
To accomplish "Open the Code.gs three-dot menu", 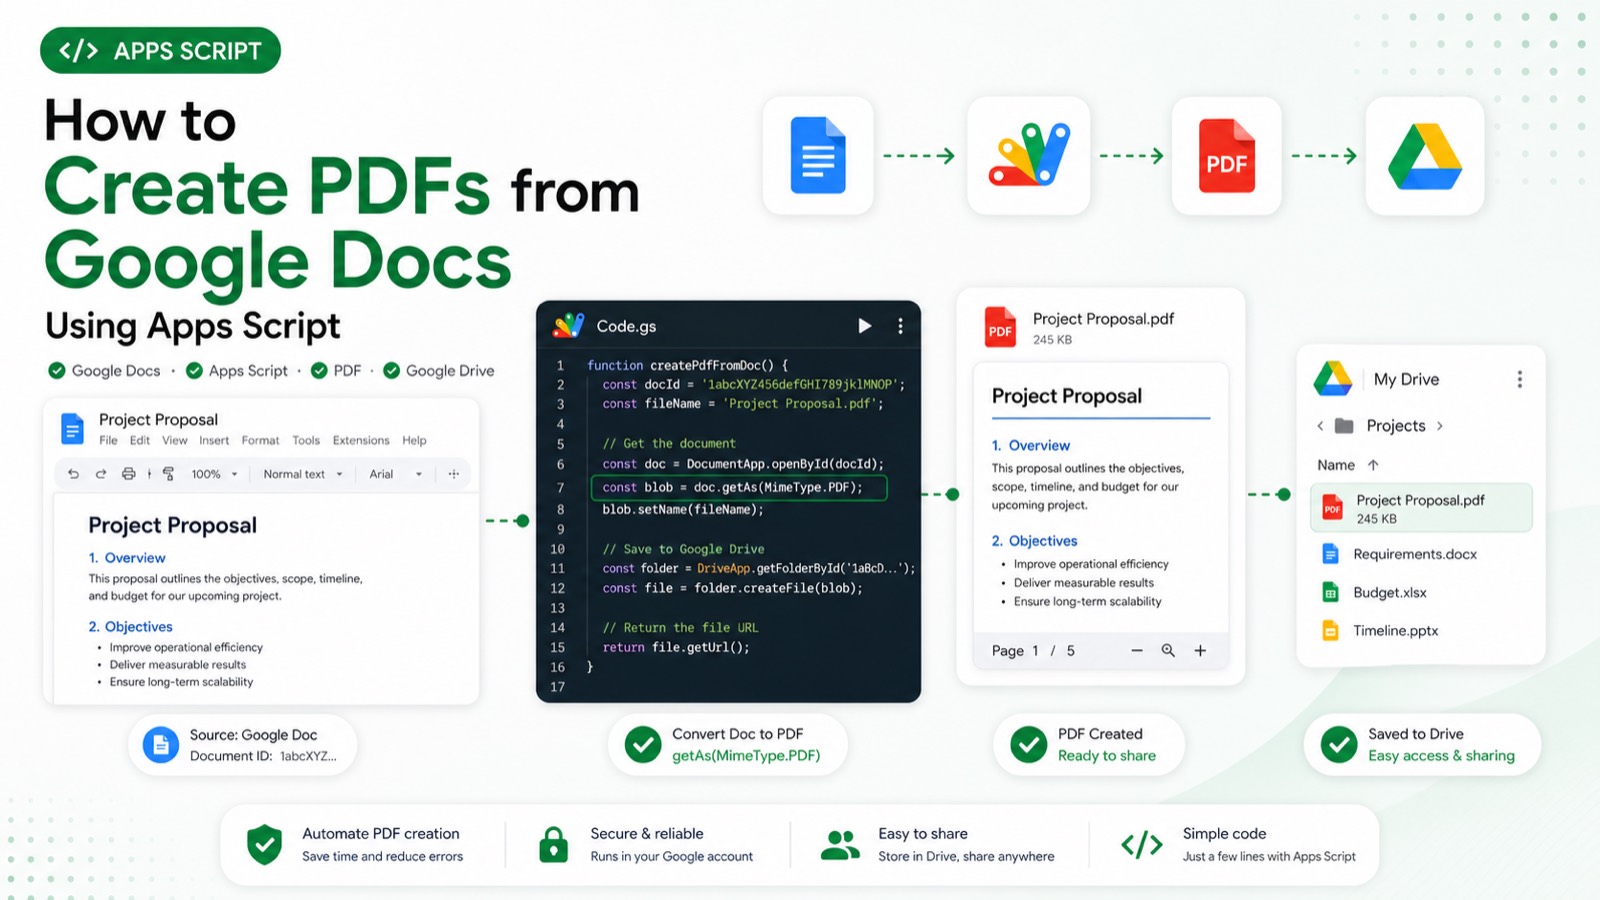I will [x=900, y=326].
